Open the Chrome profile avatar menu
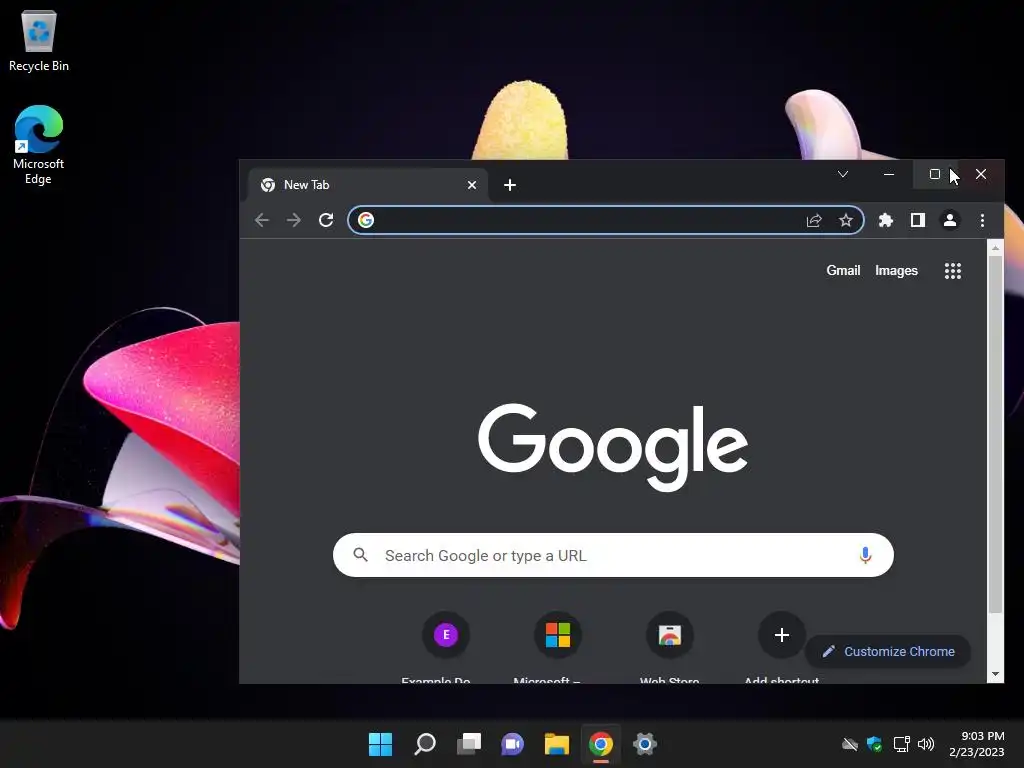Screen dimensions: 1024x768 (950, 220)
